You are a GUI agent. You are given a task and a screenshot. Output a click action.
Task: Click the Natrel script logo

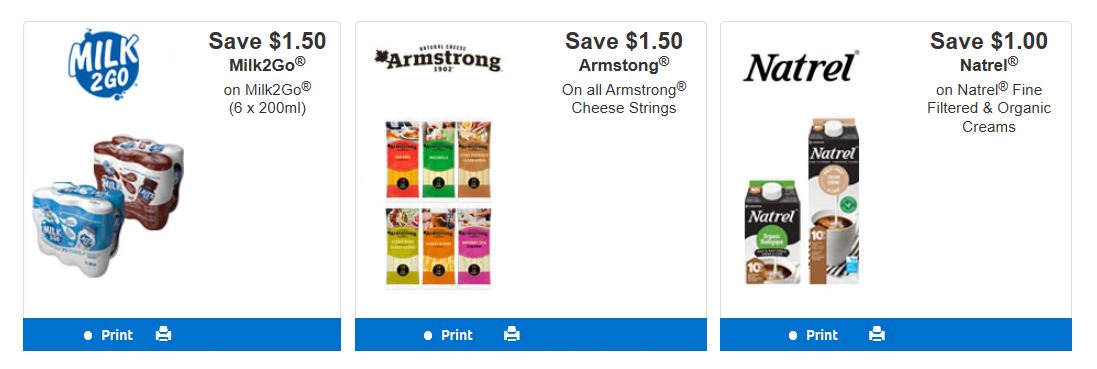[801, 67]
